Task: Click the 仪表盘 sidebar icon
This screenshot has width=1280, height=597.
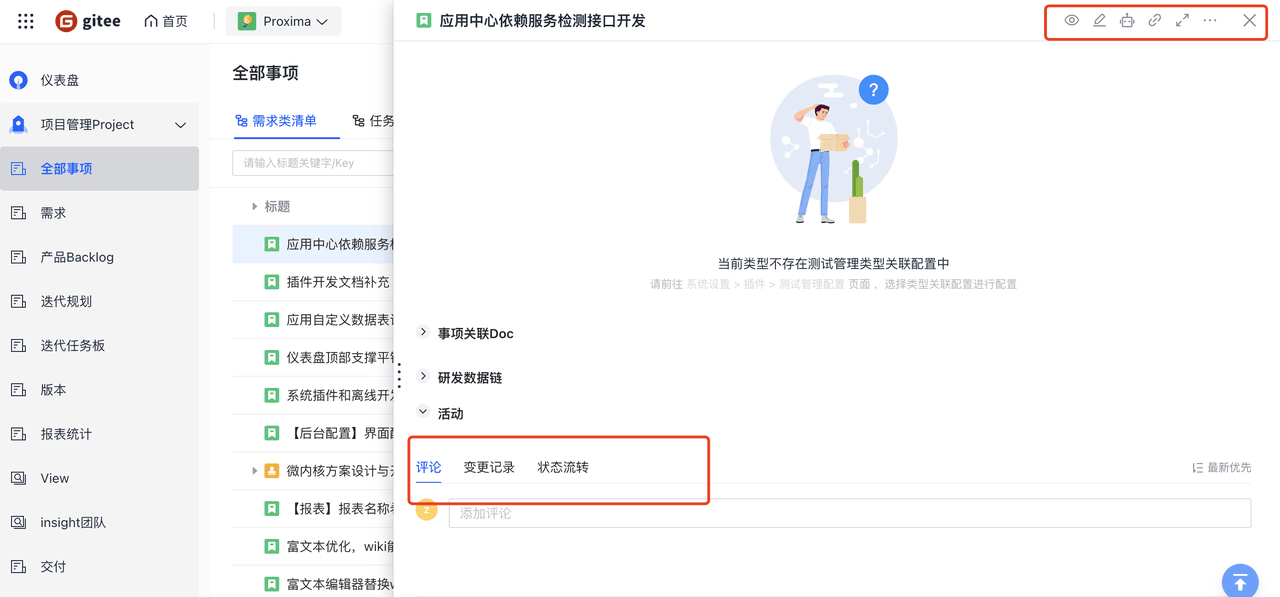Action: point(18,80)
